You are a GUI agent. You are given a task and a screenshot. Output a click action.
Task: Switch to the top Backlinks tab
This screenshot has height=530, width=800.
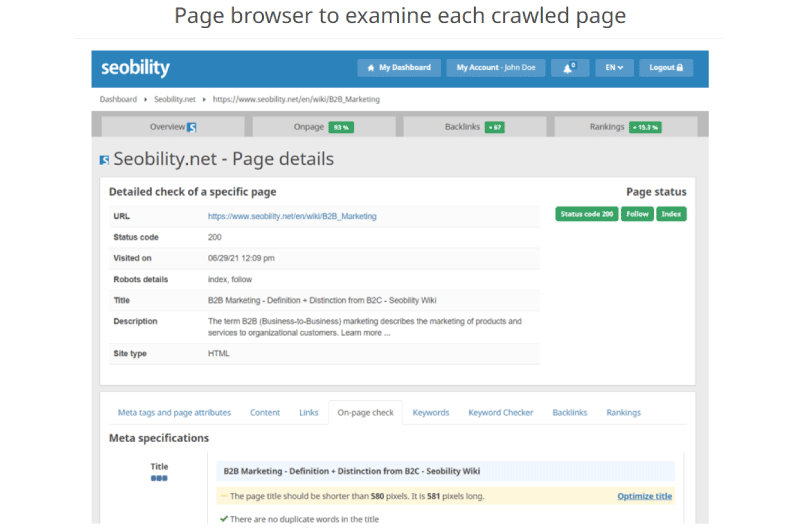[474, 127]
